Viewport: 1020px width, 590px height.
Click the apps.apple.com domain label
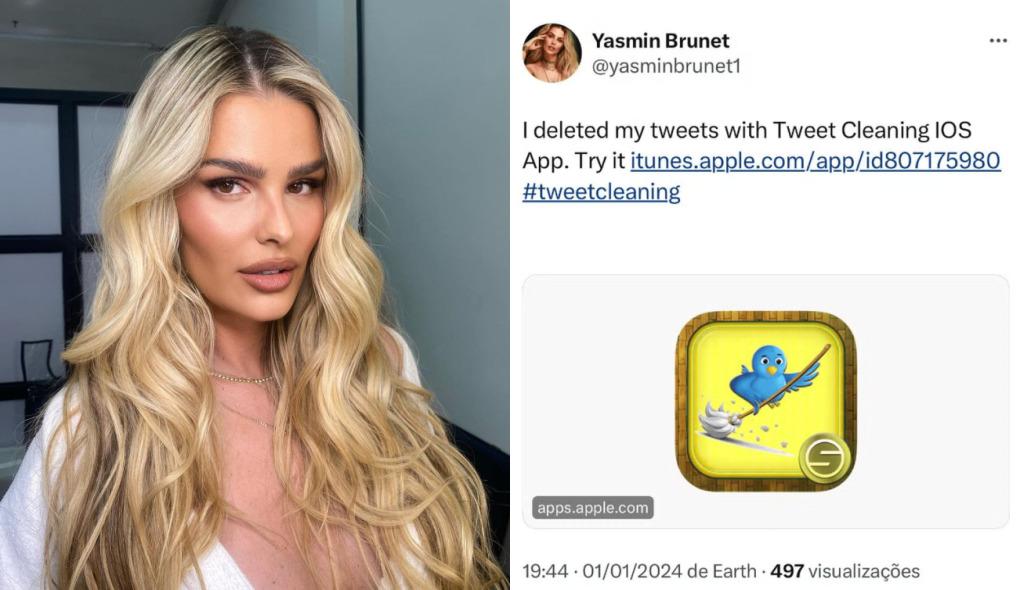click(x=593, y=507)
